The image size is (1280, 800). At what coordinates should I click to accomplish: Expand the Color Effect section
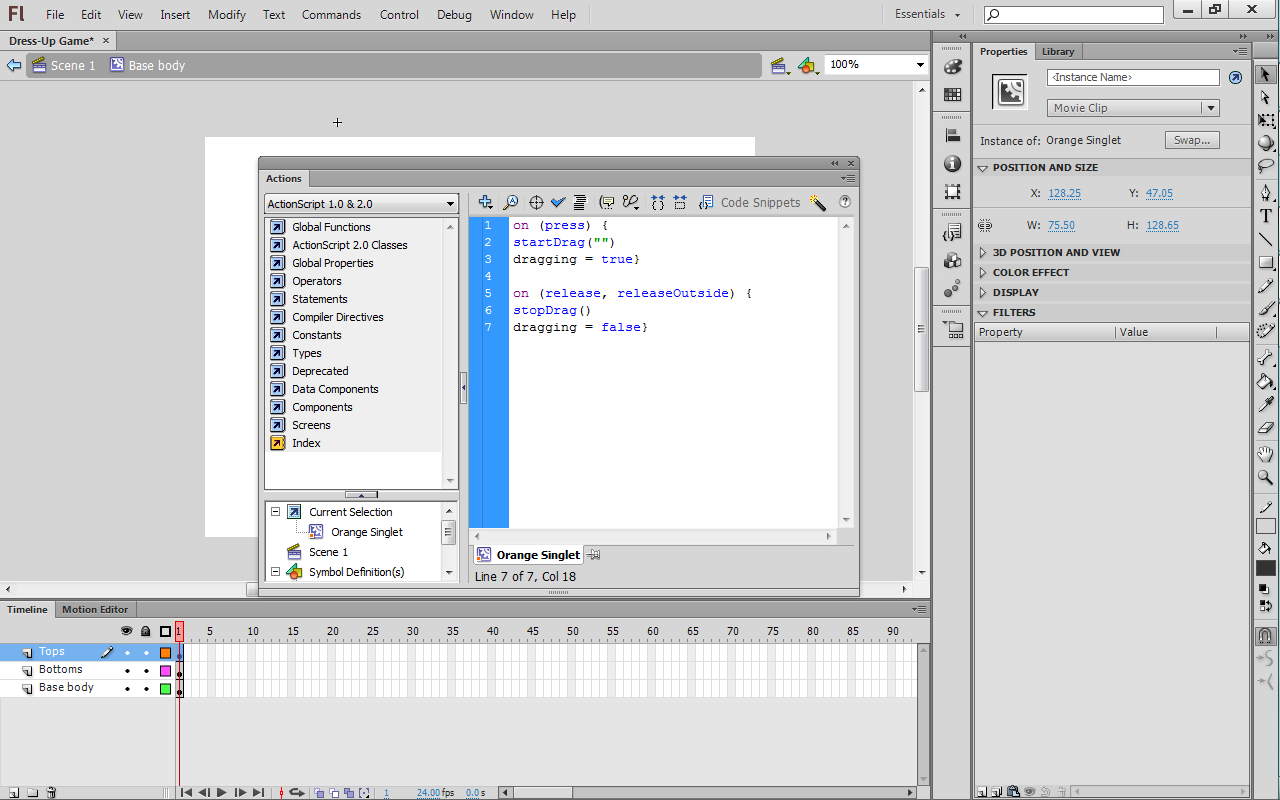click(x=1031, y=272)
